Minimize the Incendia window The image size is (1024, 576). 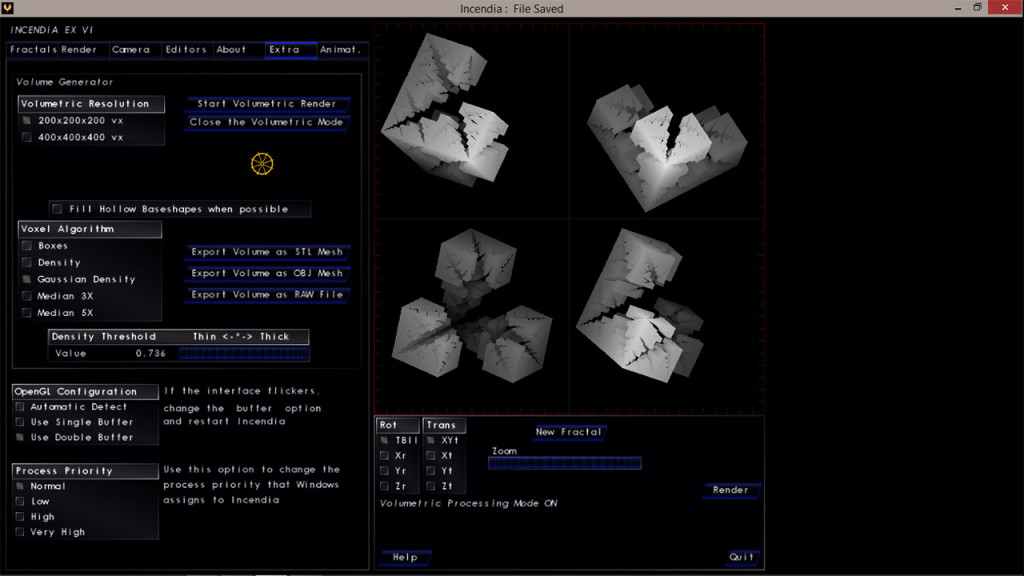click(958, 8)
